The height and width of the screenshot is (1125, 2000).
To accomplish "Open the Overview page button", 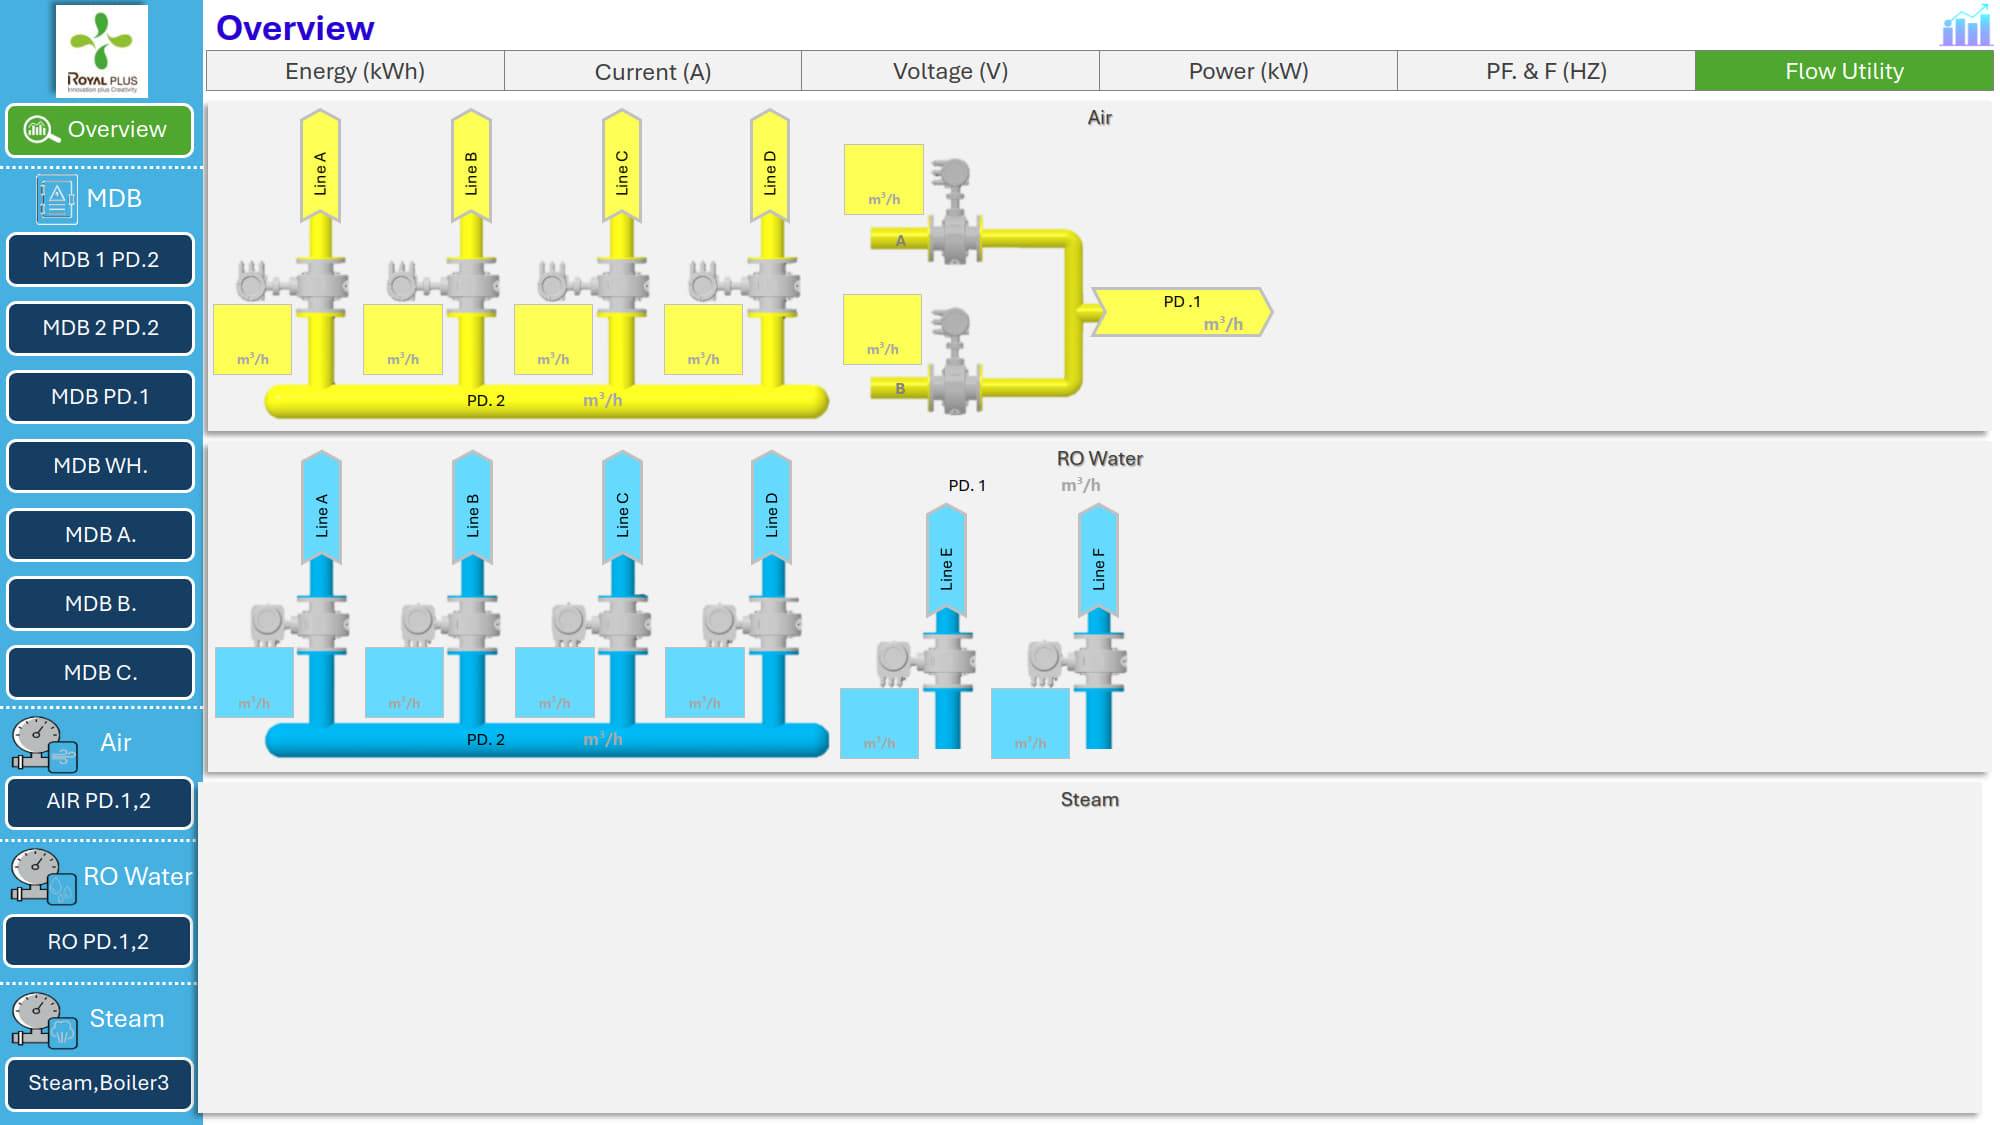I will [100, 130].
